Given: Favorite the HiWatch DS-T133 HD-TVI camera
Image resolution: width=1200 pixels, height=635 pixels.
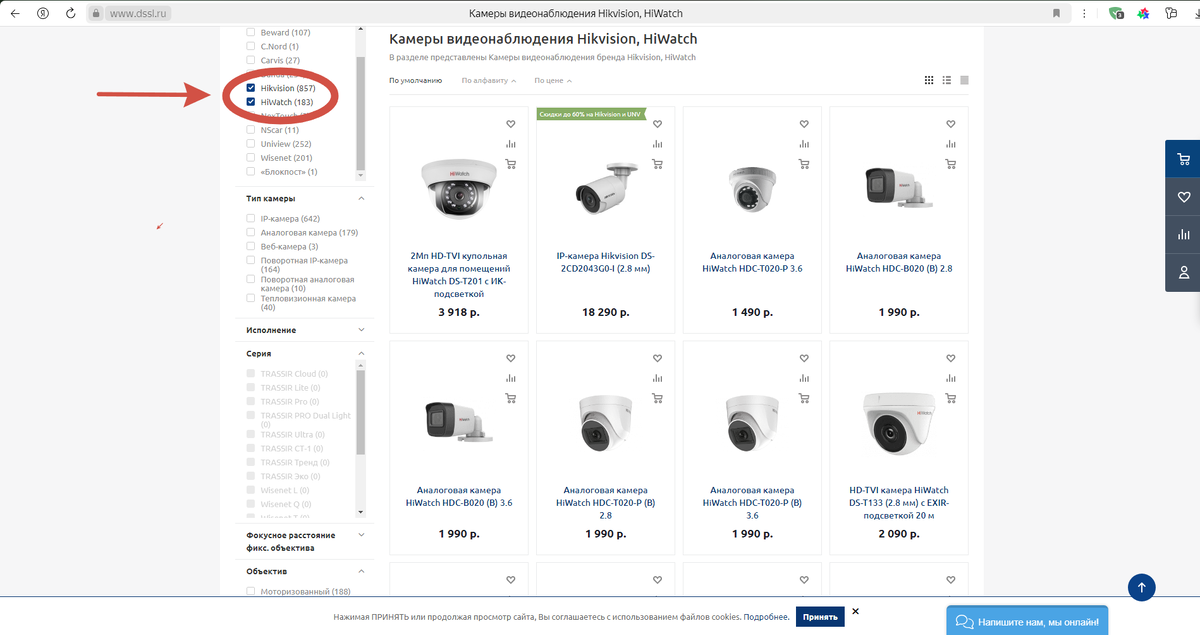Looking at the screenshot, I should [x=951, y=358].
